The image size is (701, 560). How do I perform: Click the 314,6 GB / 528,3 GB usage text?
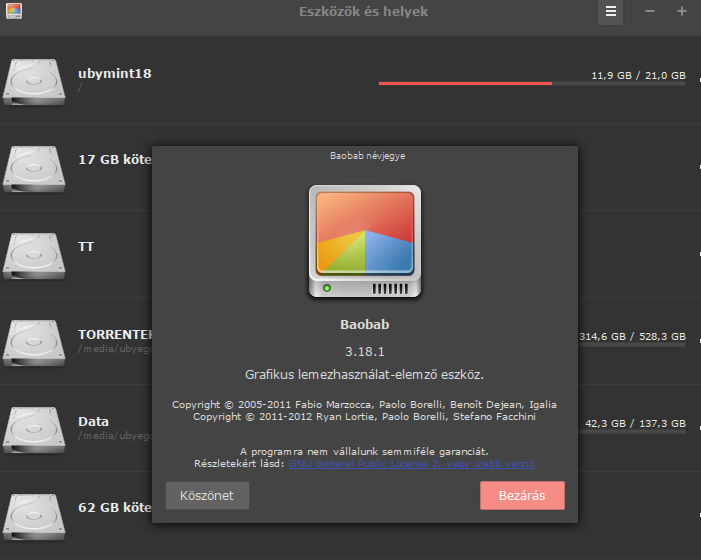coord(632,337)
